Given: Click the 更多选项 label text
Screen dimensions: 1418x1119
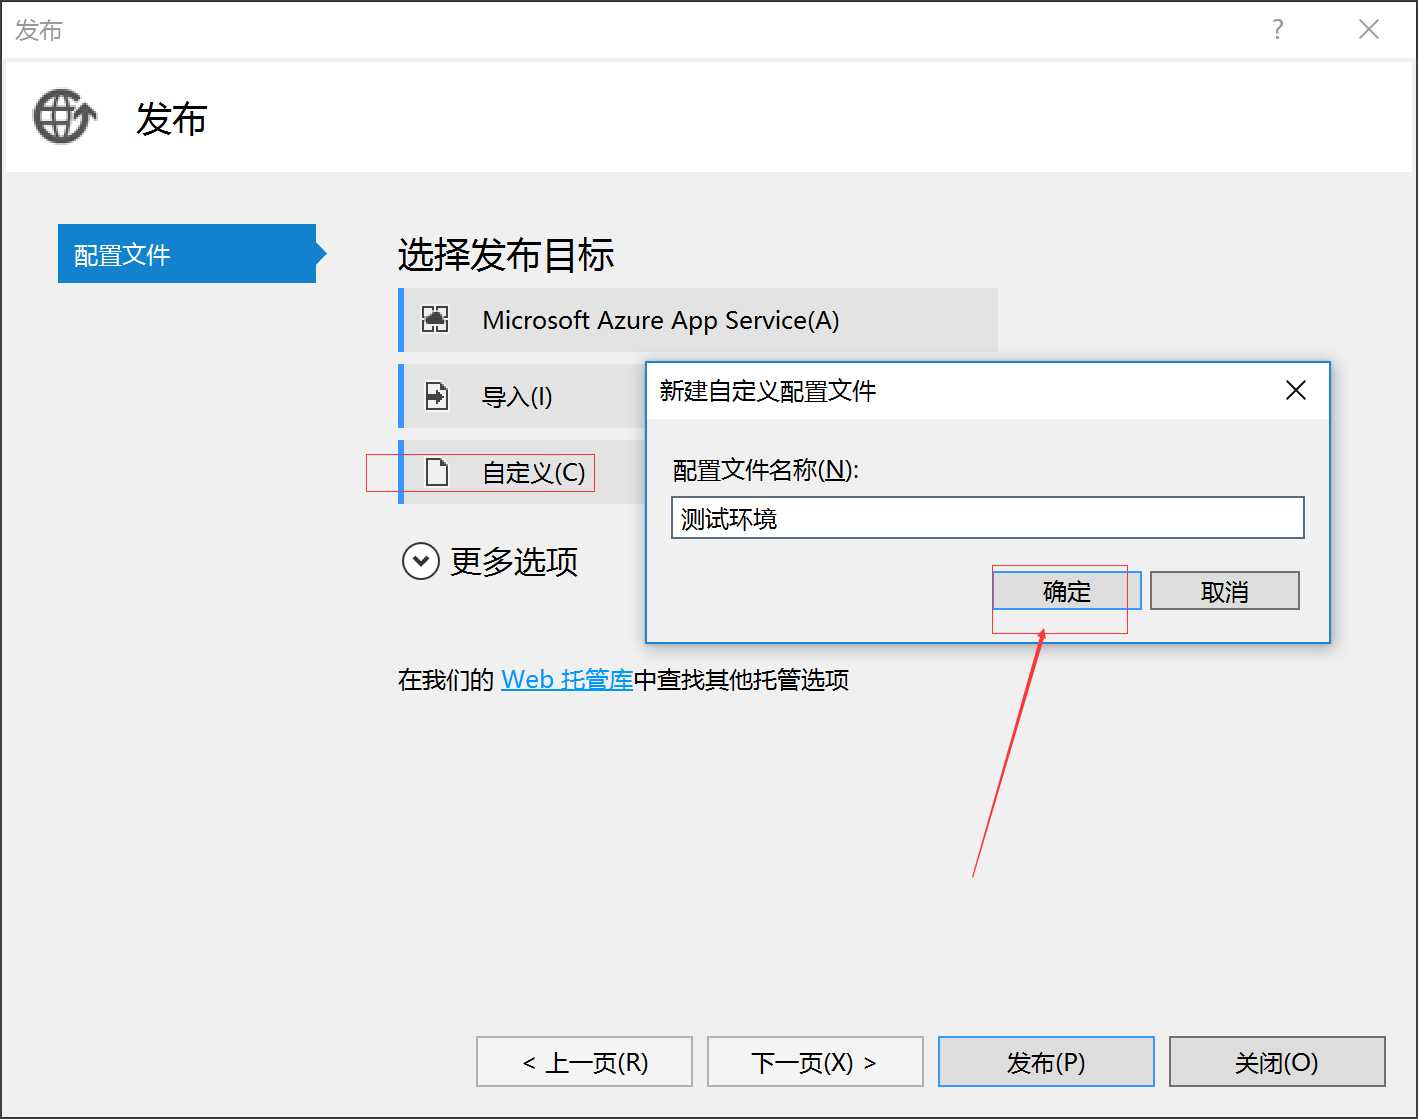Looking at the screenshot, I should point(514,562).
